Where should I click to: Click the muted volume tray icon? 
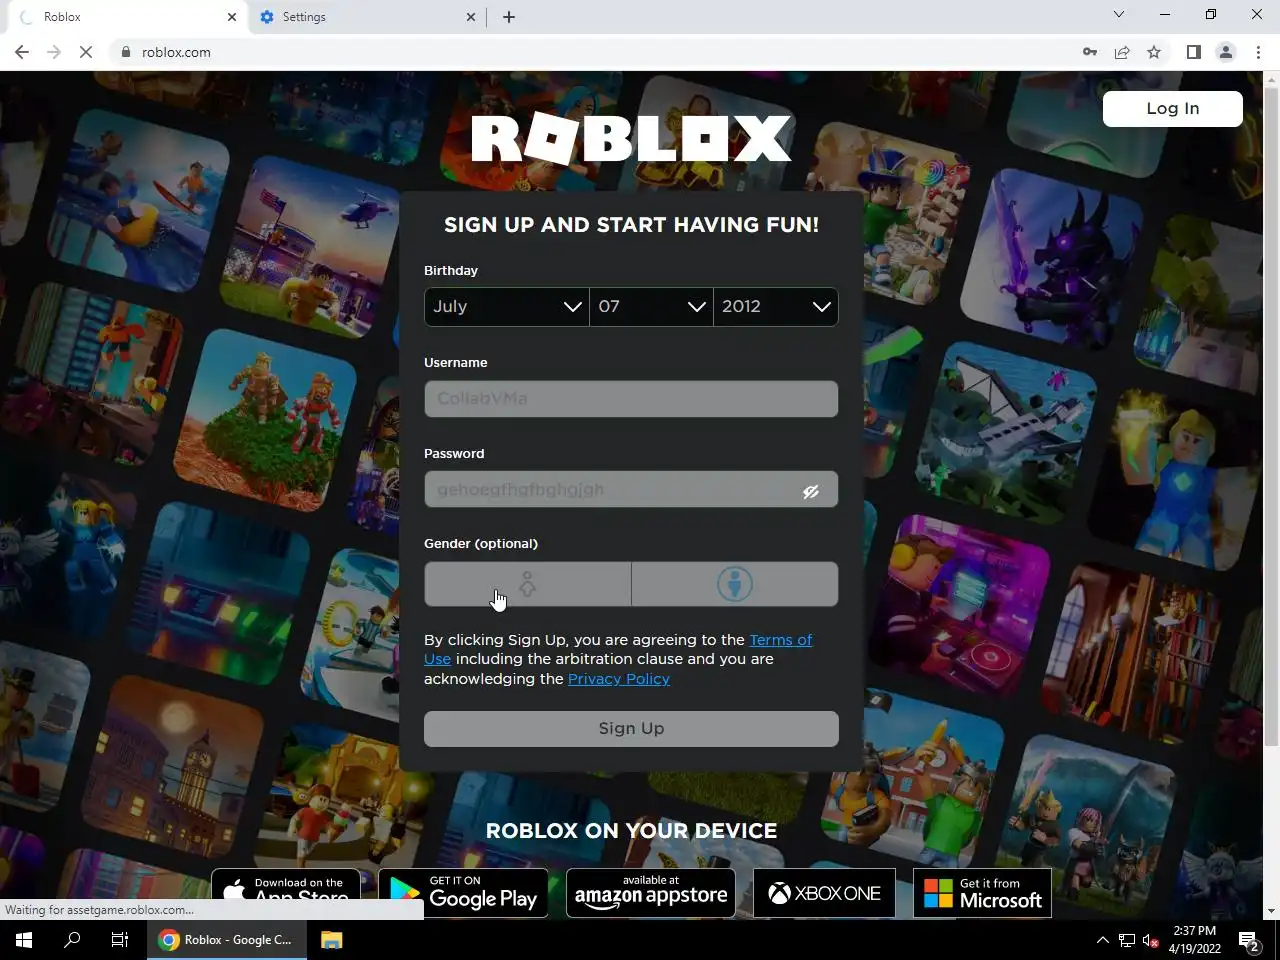click(1151, 940)
